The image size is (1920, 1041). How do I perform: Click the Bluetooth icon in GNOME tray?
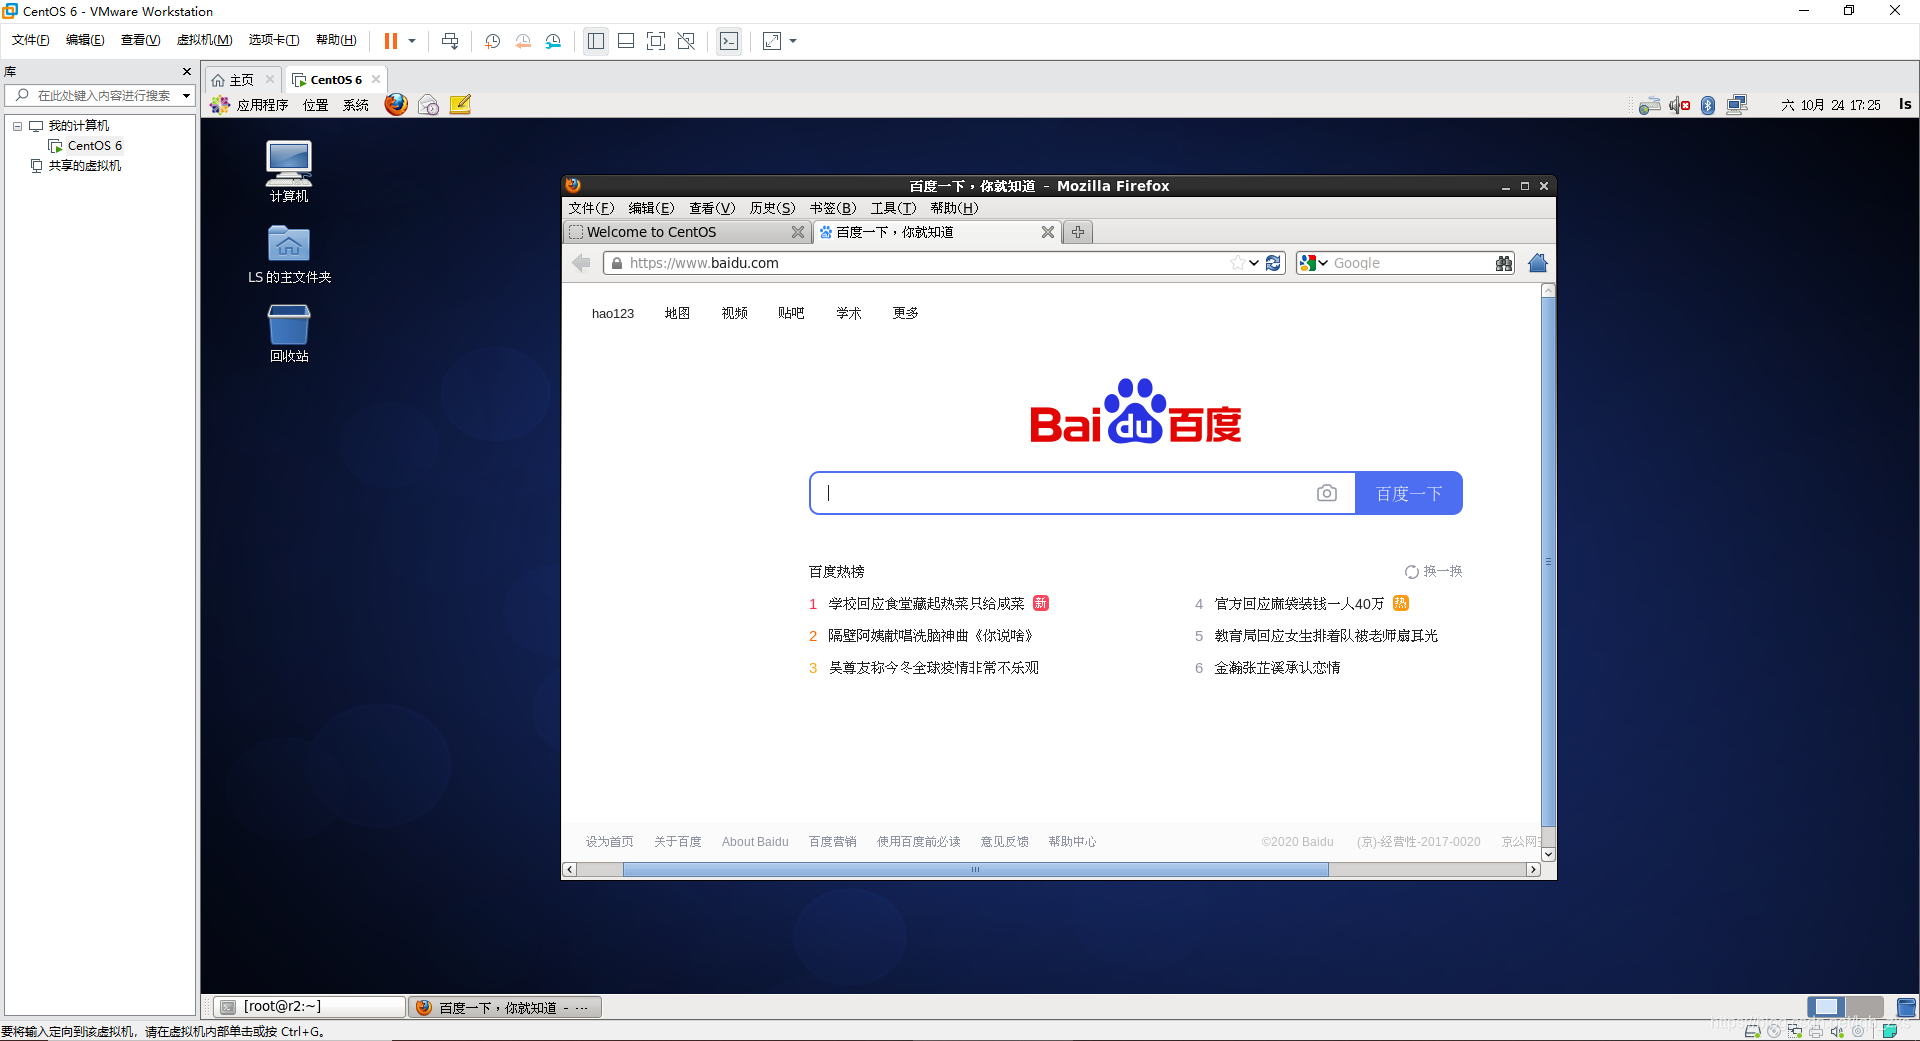1708,105
